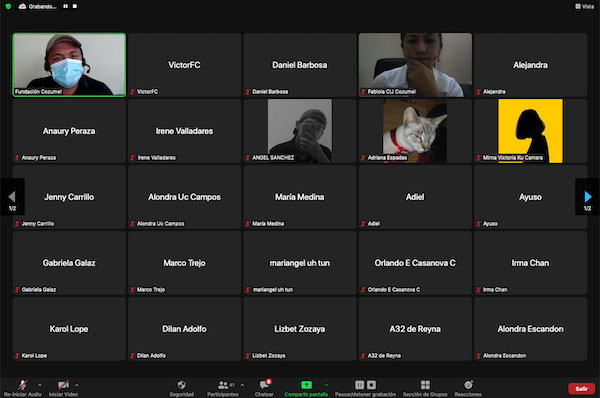The image size is (600, 398).
Task: Open the Participantes panel icon
Action: [223, 385]
